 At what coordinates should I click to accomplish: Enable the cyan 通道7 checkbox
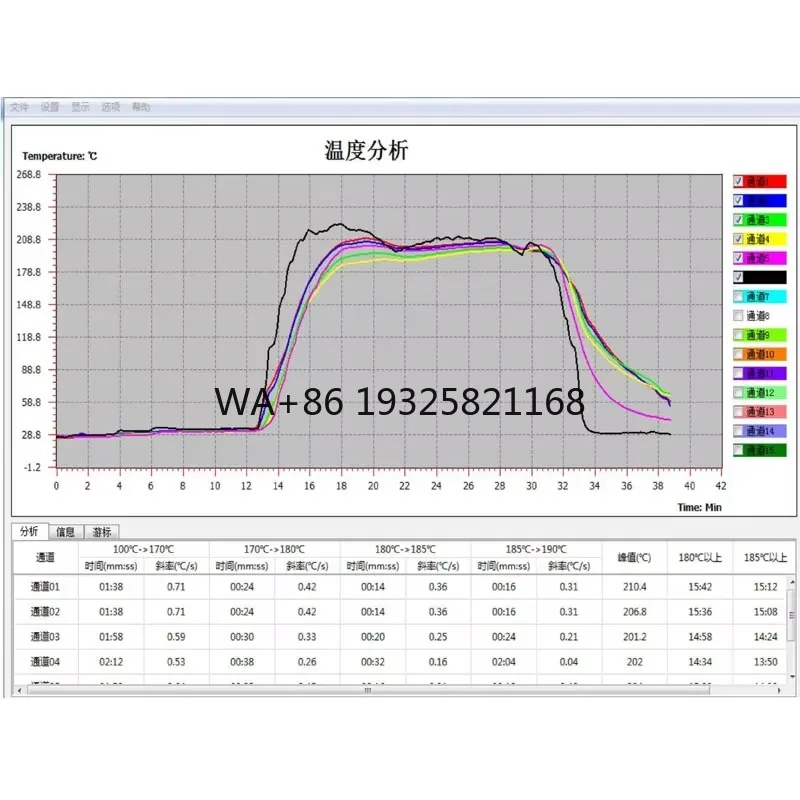pyautogui.click(x=738, y=296)
